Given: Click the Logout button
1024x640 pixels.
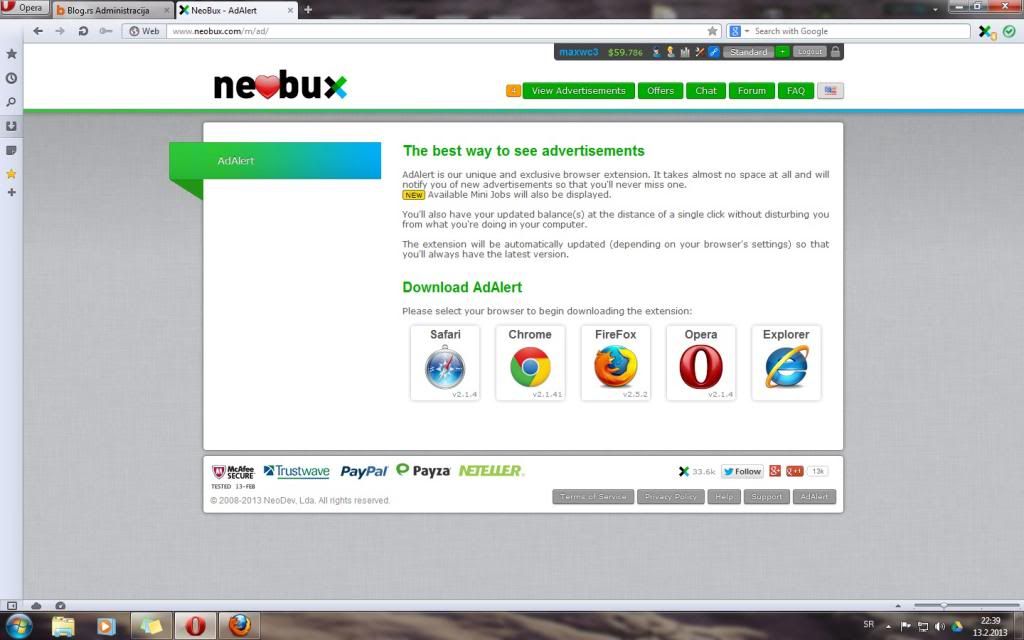Looking at the screenshot, I should [x=810, y=52].
